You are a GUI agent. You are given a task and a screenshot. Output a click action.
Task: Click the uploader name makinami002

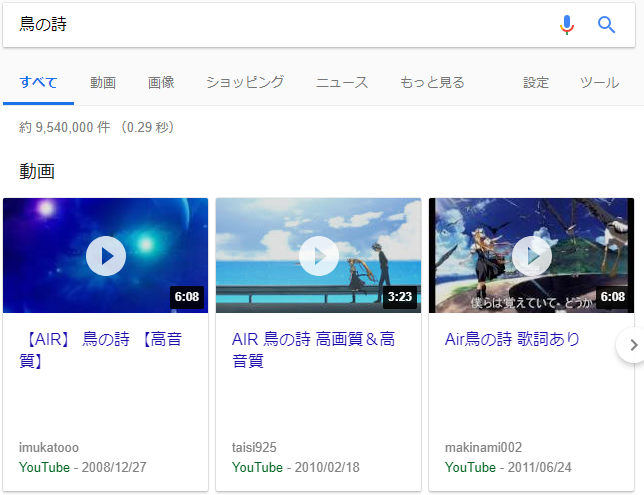tap(483, 447)
